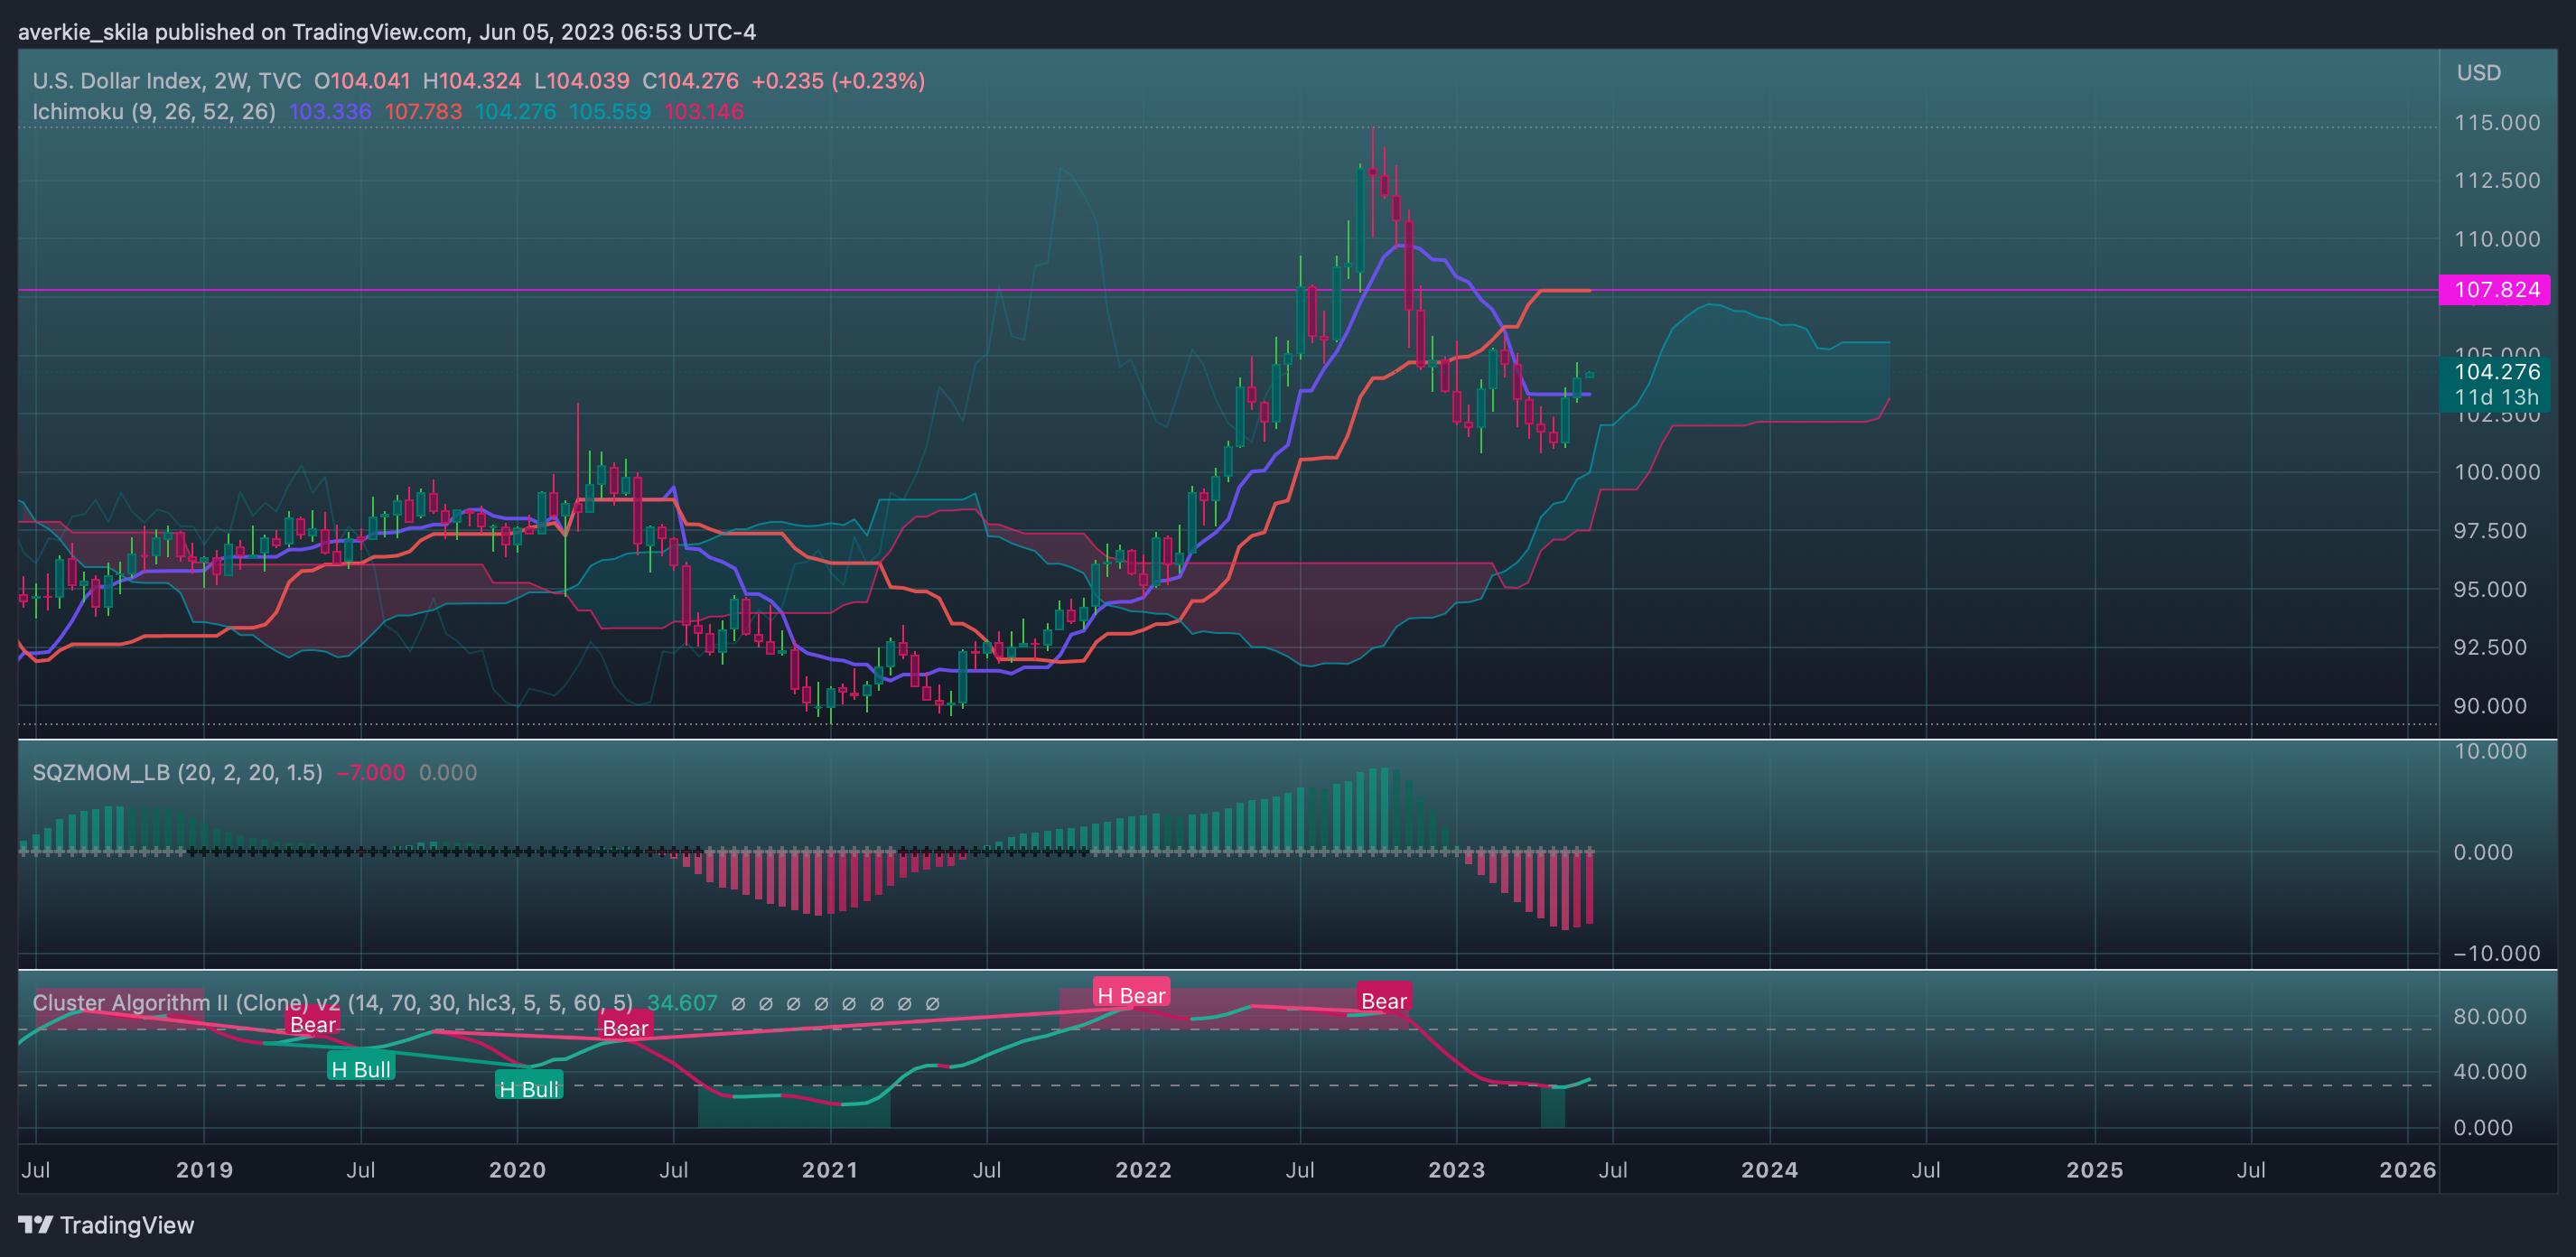The height and width of the screenshot is (1257, 2576).
Task: Click the 107.824 magenta price label
Action: click(2496, 290)
